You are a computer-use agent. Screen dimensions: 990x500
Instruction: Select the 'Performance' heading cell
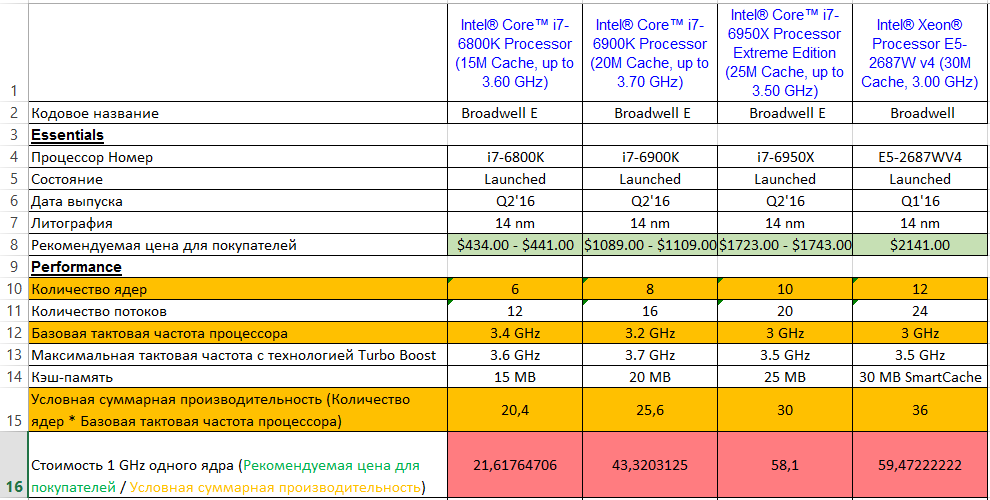click(238, 267)
